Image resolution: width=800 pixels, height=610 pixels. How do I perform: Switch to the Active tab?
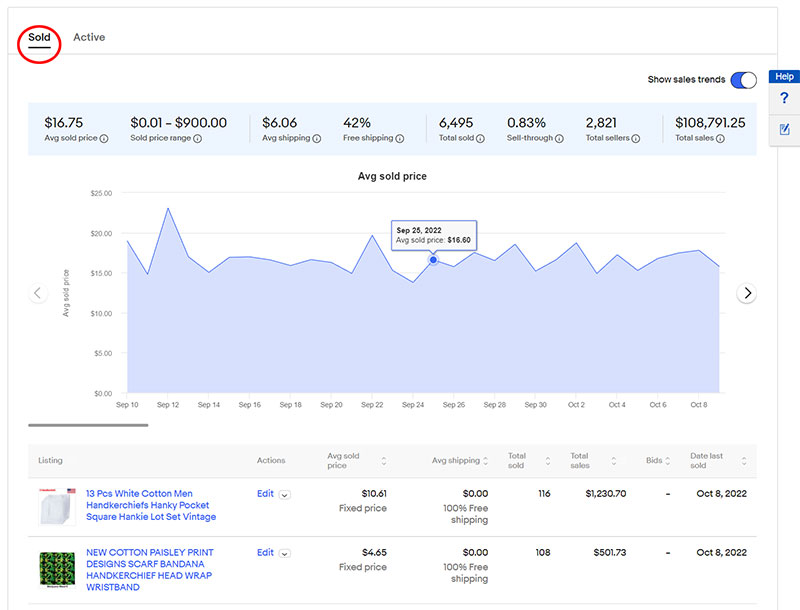[89, 37]
